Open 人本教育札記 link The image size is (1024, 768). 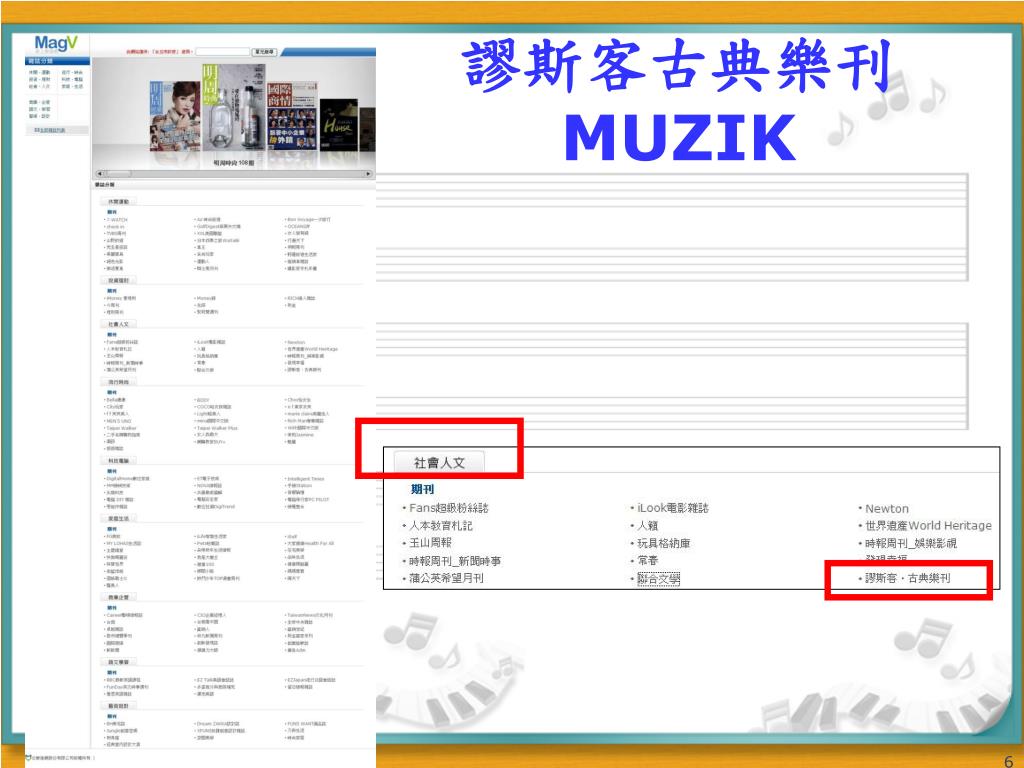[441, 526]
